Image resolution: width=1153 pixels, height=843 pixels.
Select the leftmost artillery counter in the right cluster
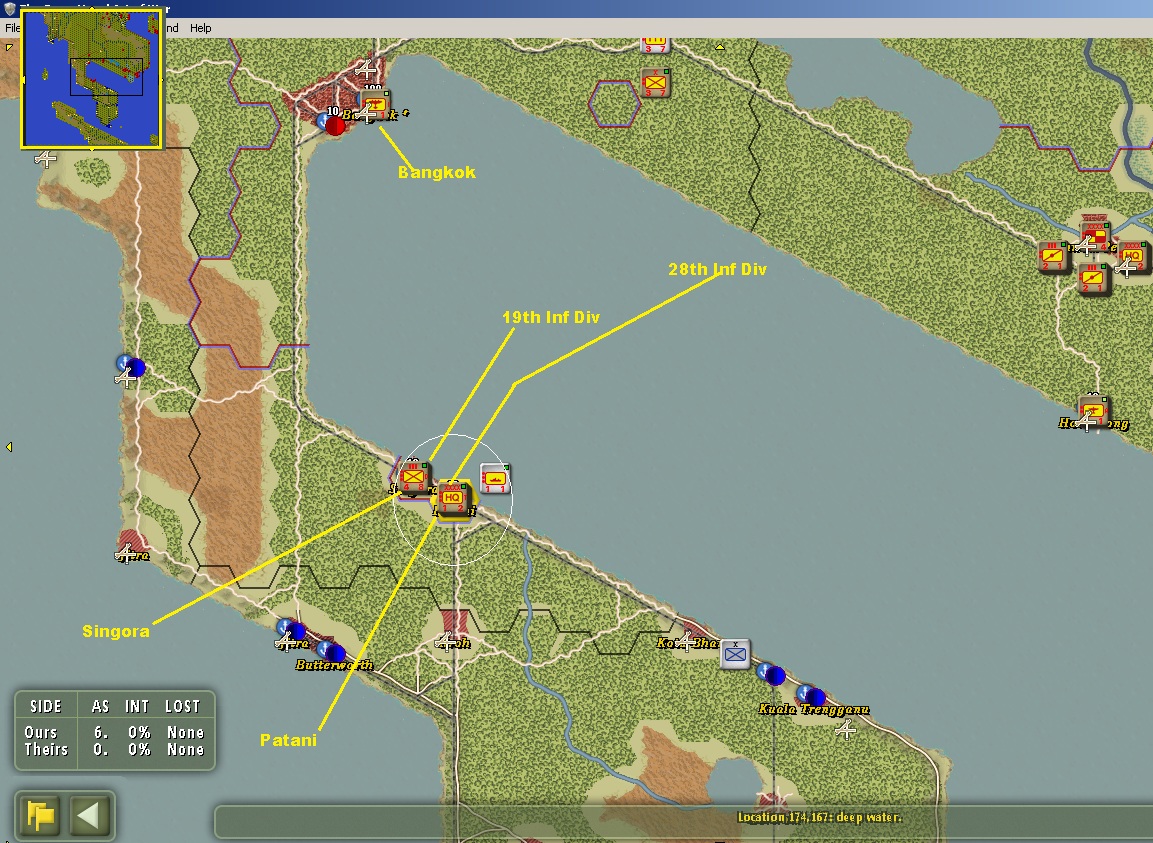coord(1053,257)
